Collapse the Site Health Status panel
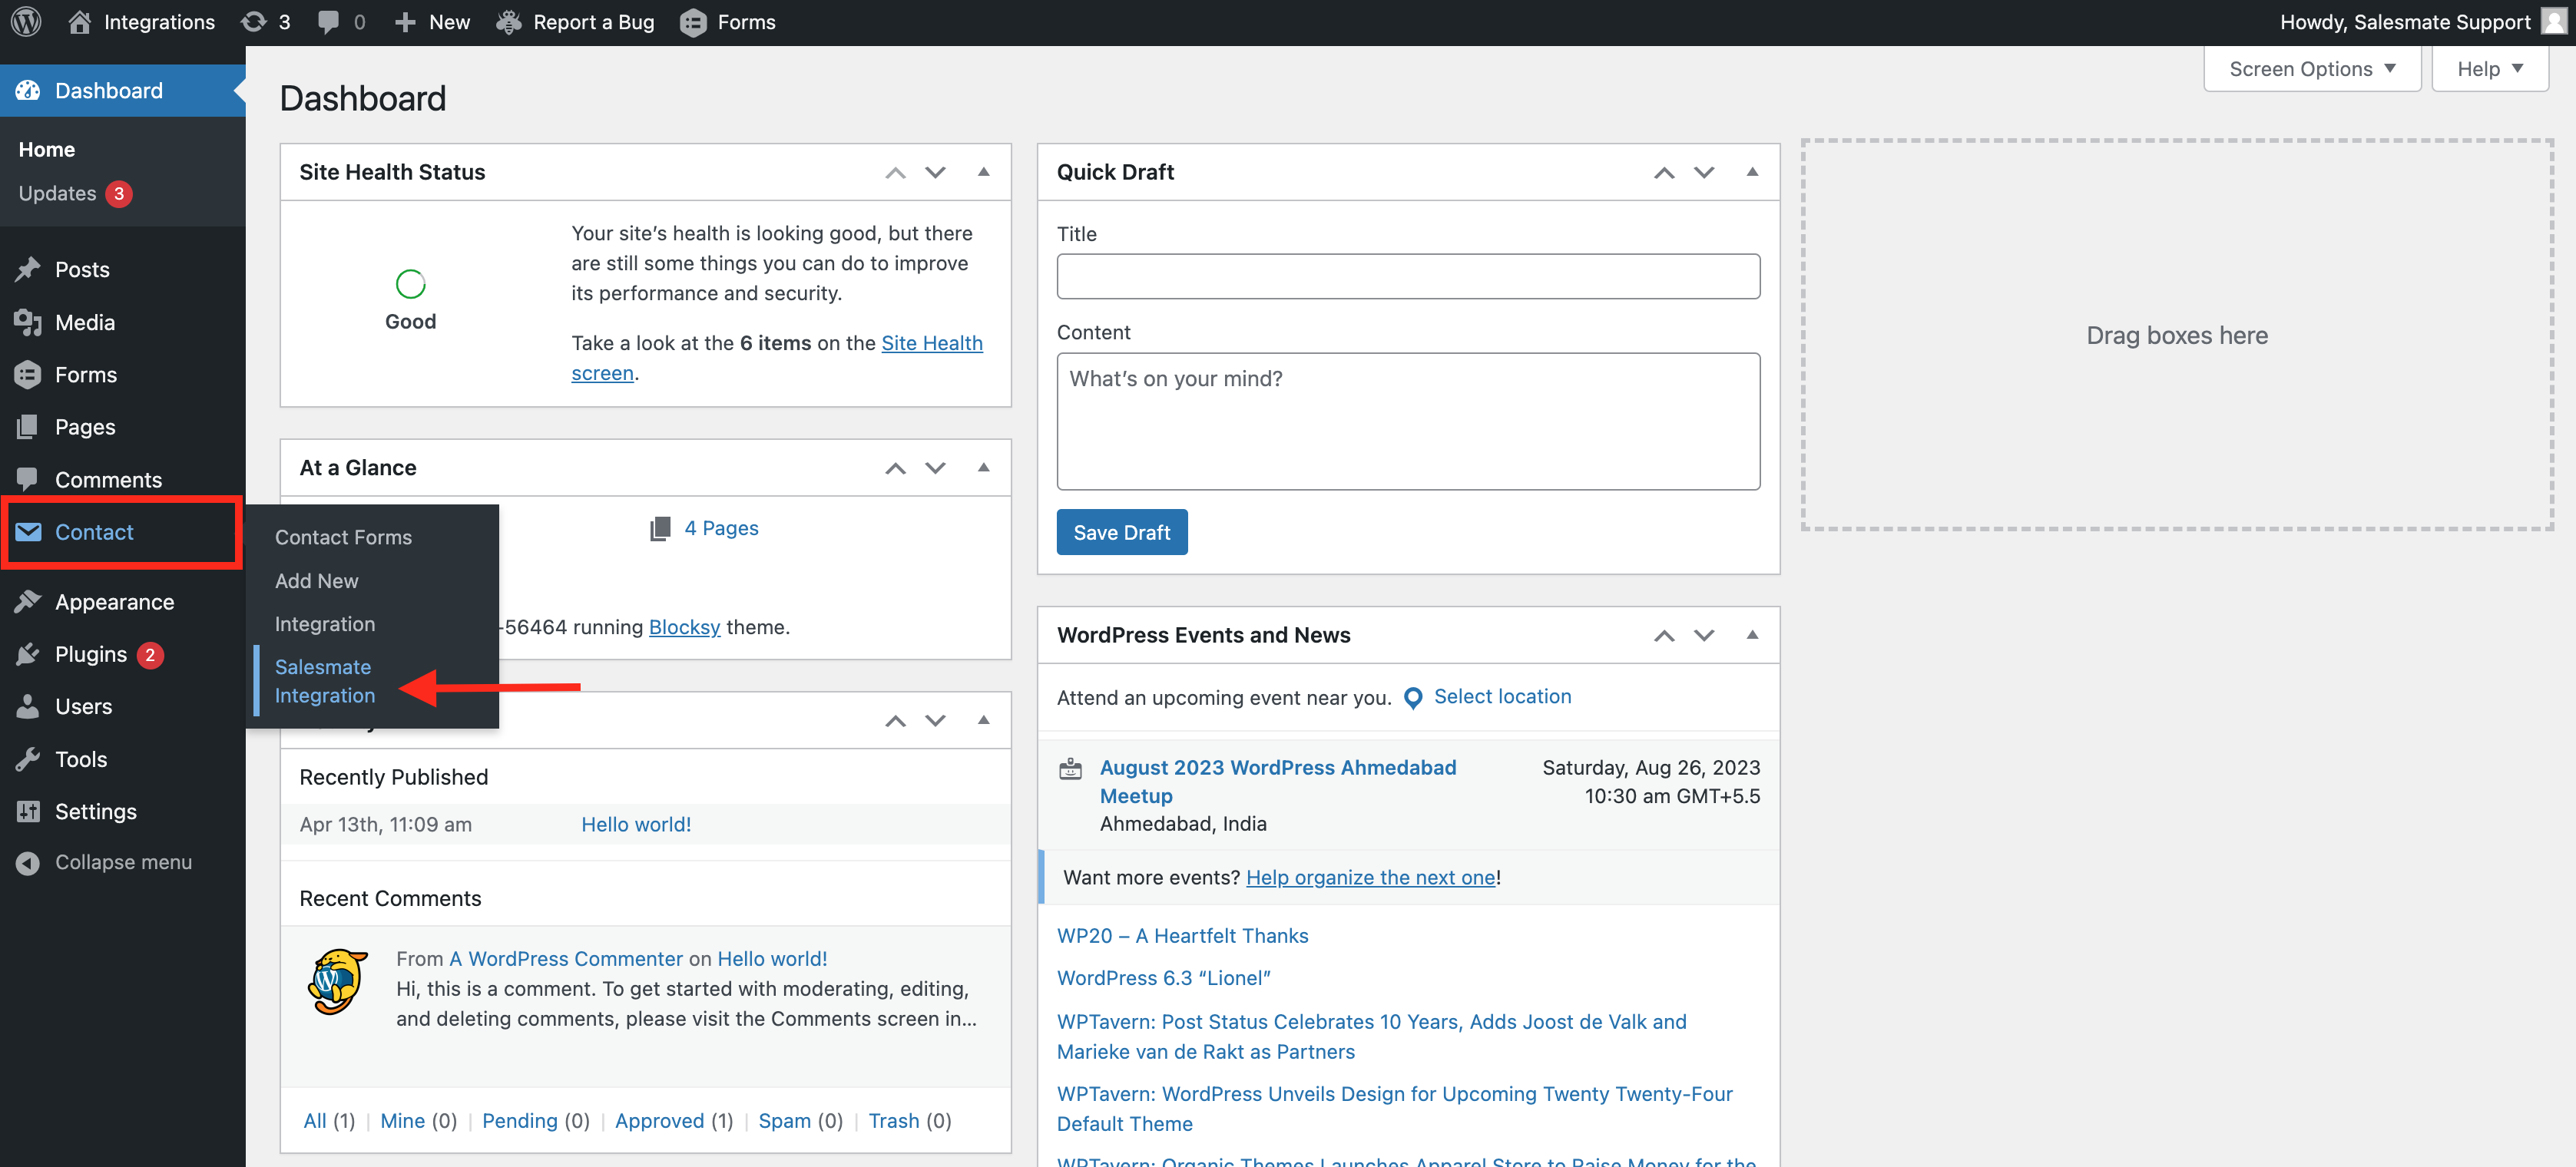Screen dimensions: 2576x1167 tap(983, 172)
